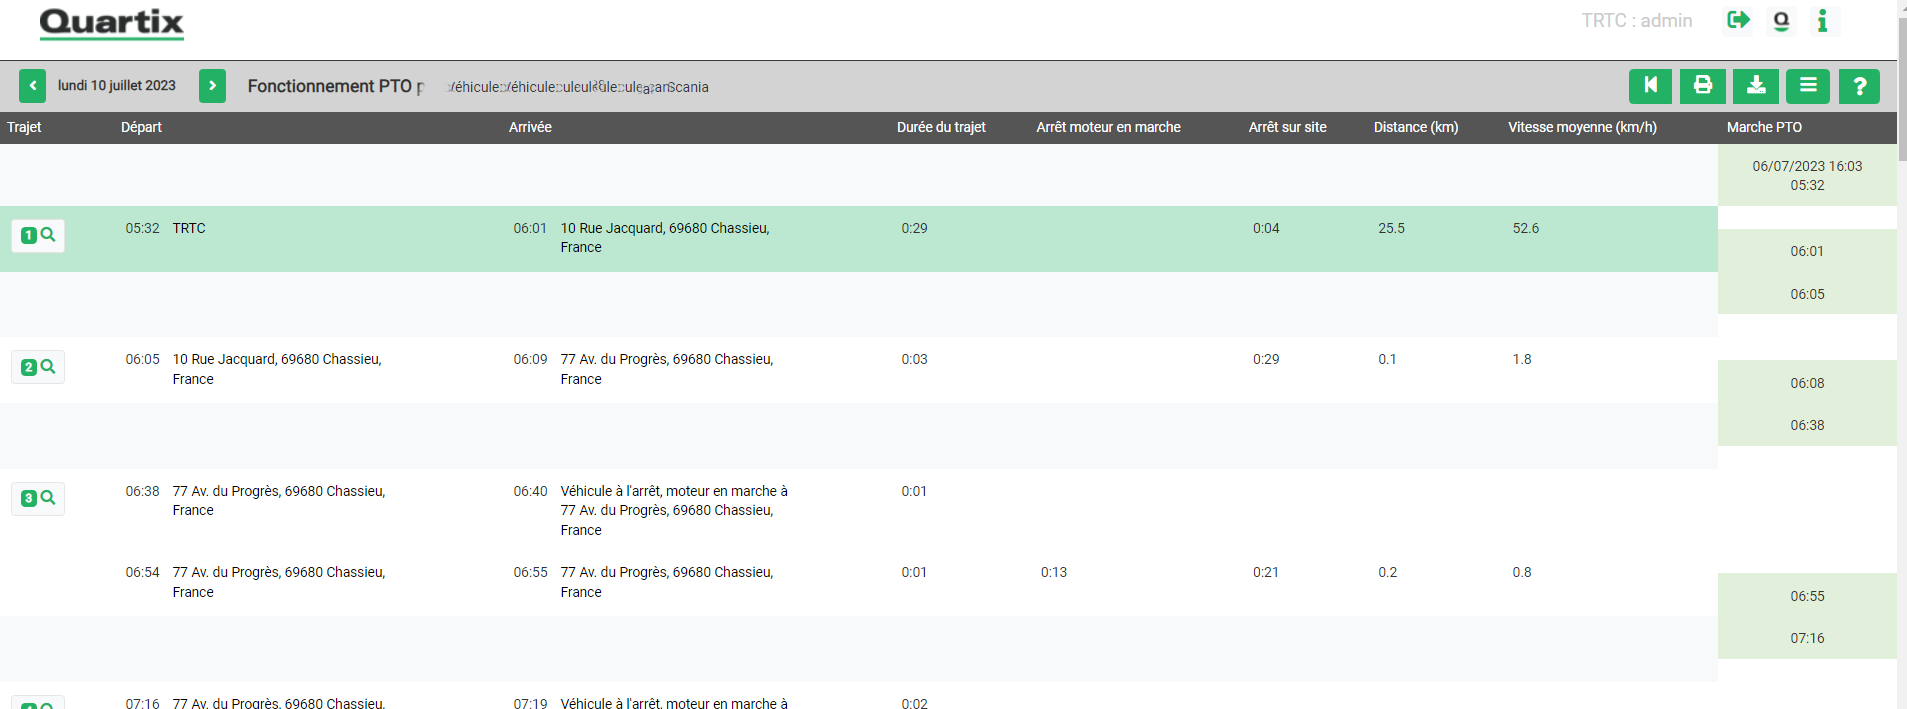The height and width of the screenshot is (709, 1907).
Task: Download the report
Action: click(x=1756, y=86)
